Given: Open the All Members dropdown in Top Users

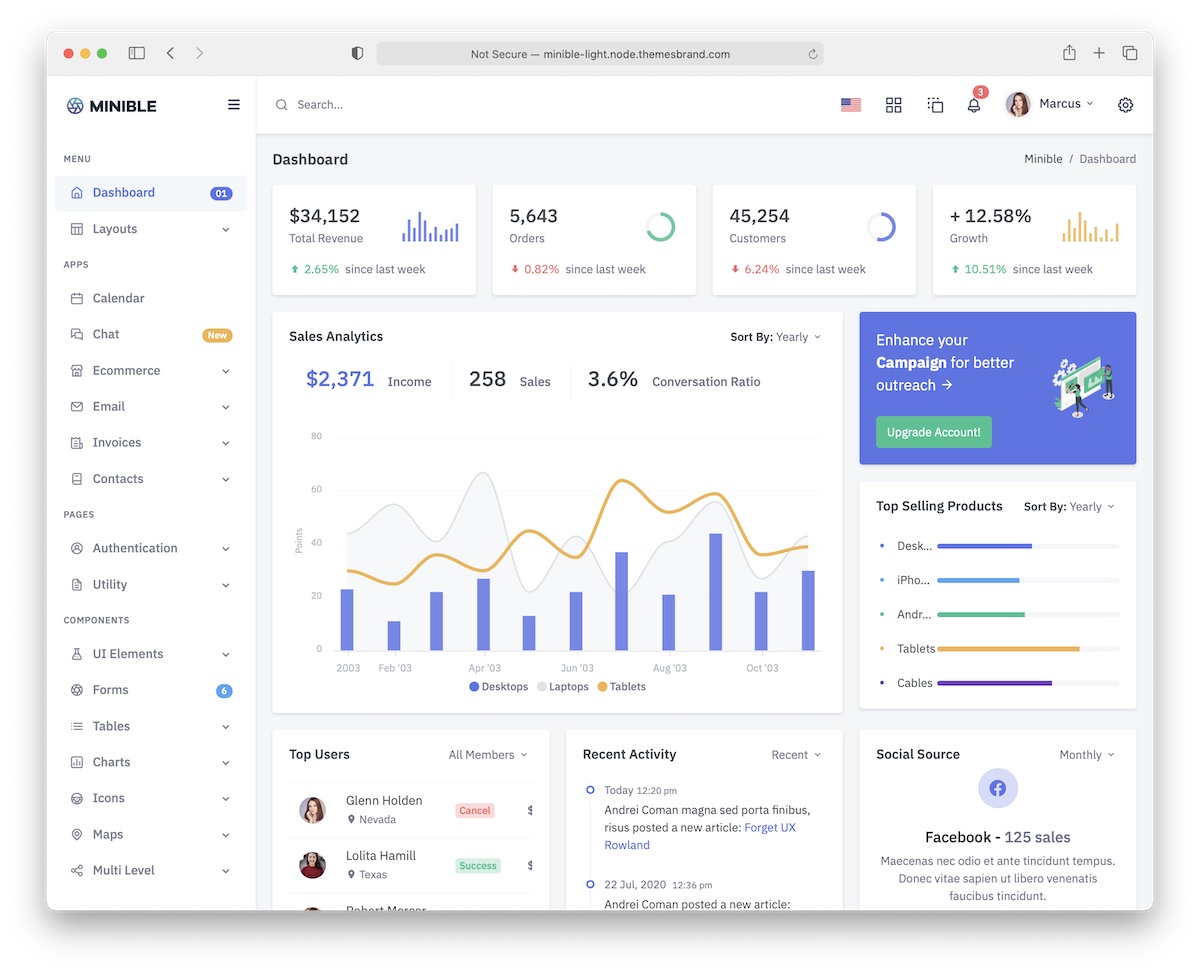Looking at the screenshot, I should [x=487, y=754].
